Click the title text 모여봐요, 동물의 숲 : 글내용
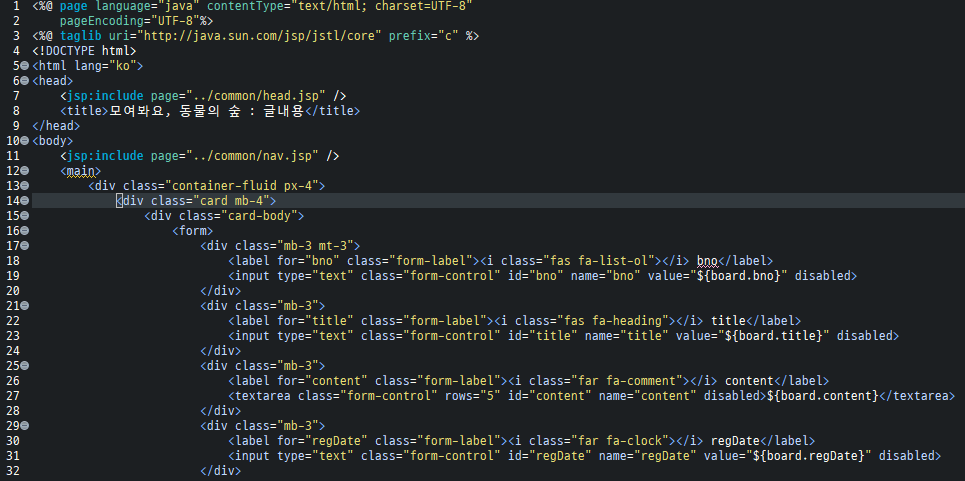Image resolution: width=965 pixels, height=481 pixels. pyautogui.click(x=207, y=111)
